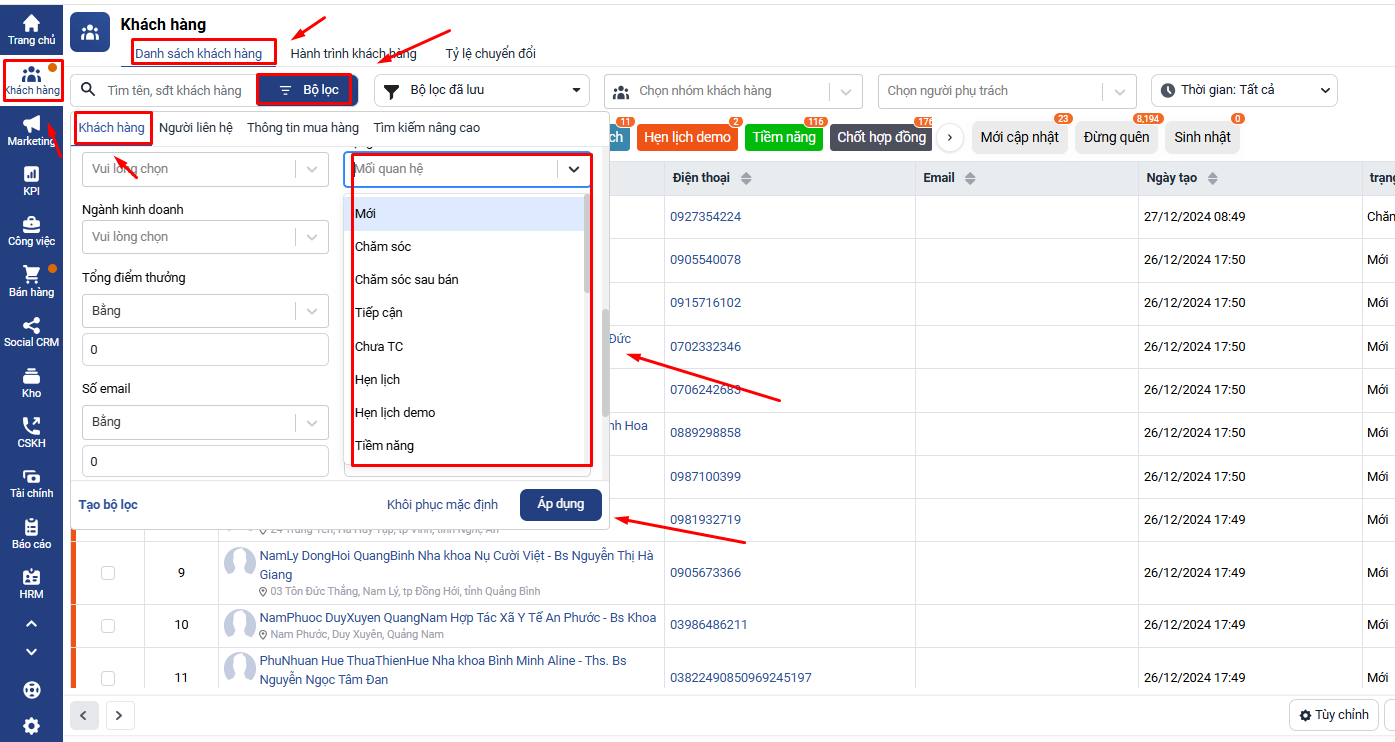Viewport: 1395px width, 742px height.
Task: Switch to Hành trình khách hàng tab
Action: [x=353, y=53]
